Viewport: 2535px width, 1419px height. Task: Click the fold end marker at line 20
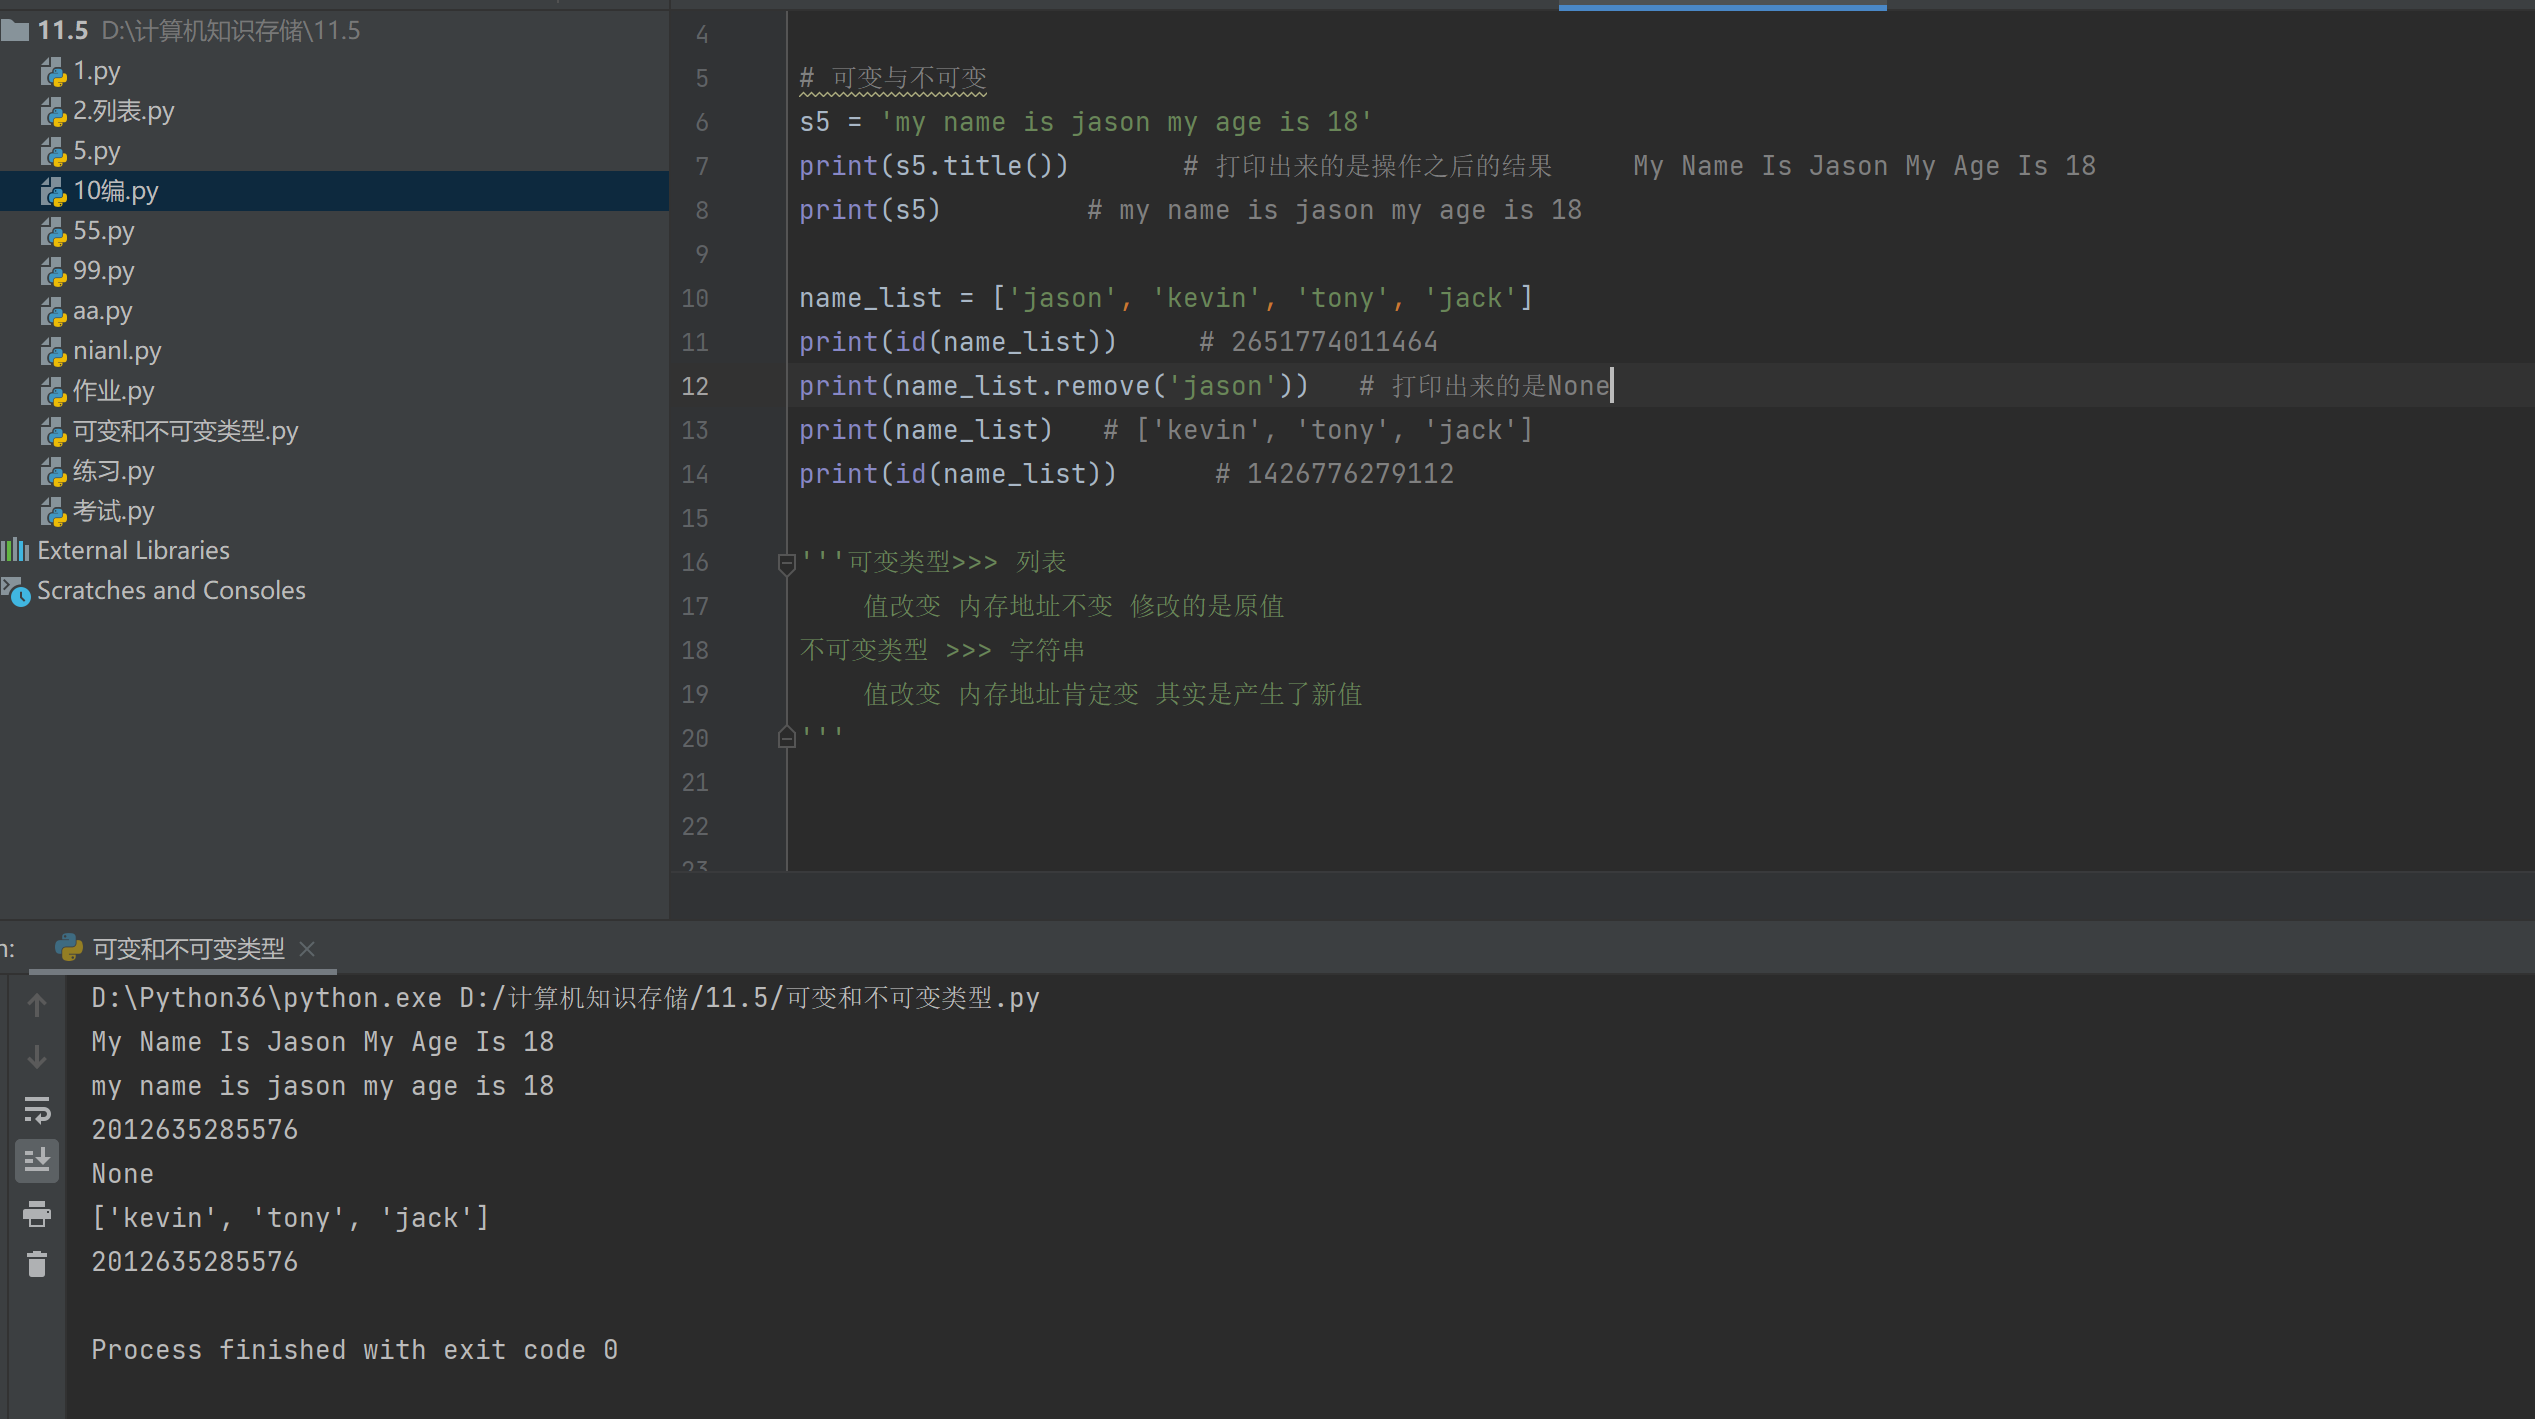pos(787,737)
